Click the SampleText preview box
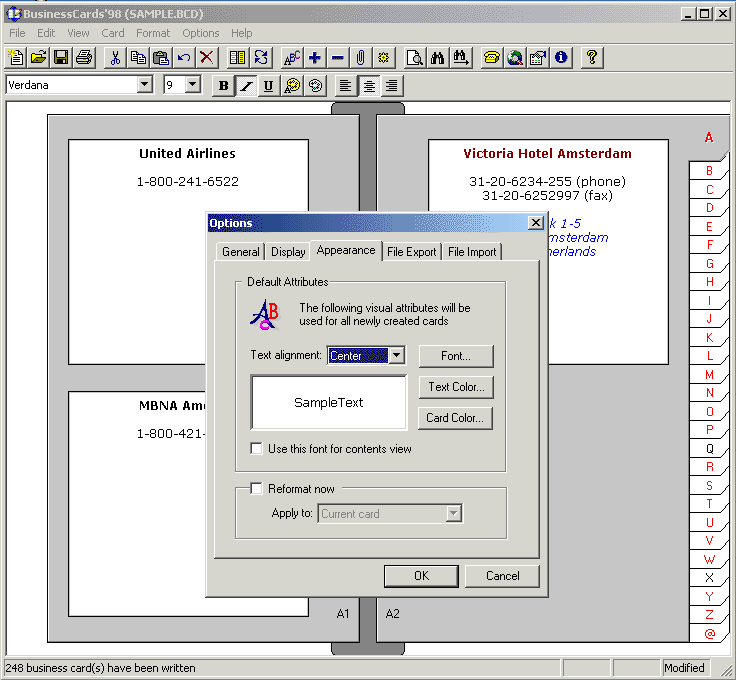 [x=329, y=402]
